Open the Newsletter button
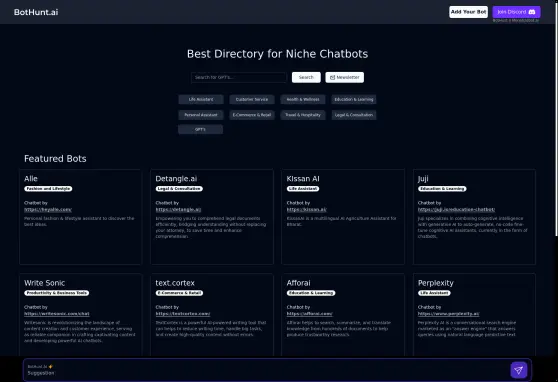Viewport: 558px width, 382px height. pos(344,77)
